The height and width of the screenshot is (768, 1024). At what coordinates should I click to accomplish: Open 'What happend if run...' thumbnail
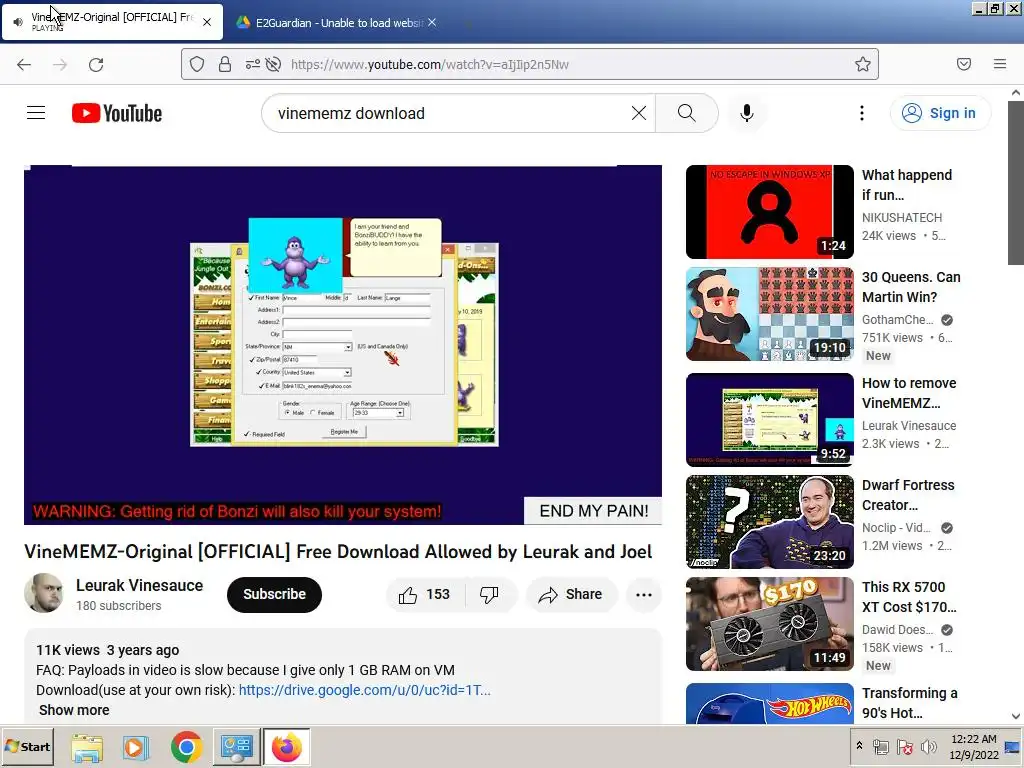click(x=769, y=212)
